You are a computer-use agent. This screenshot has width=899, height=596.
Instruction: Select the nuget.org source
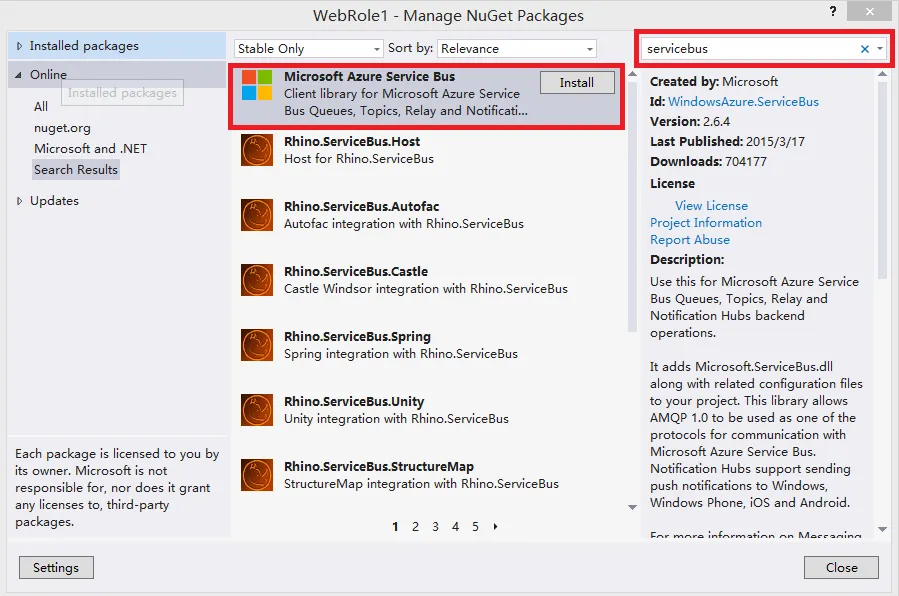click(x=62, y=128)
